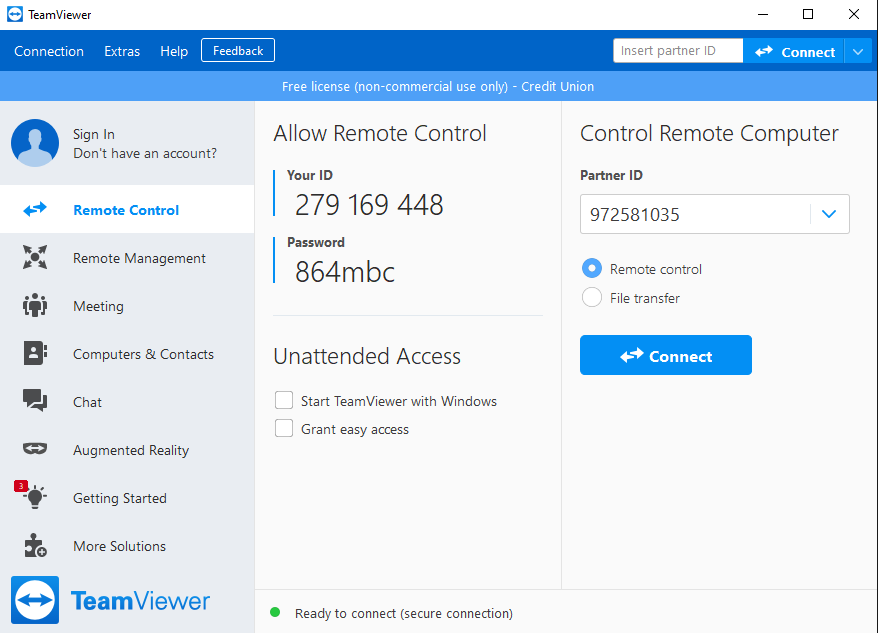Select the File transfer radio option

(x=592, y=297)
